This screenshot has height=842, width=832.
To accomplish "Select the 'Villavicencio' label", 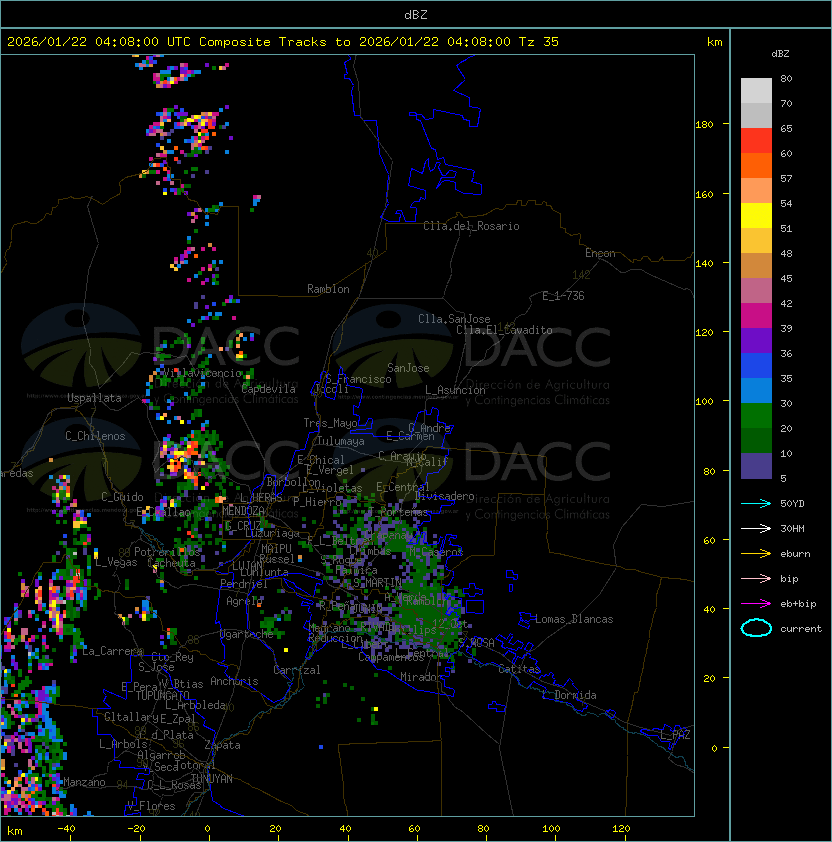I will pyautogui.click(x=202, y=373).
